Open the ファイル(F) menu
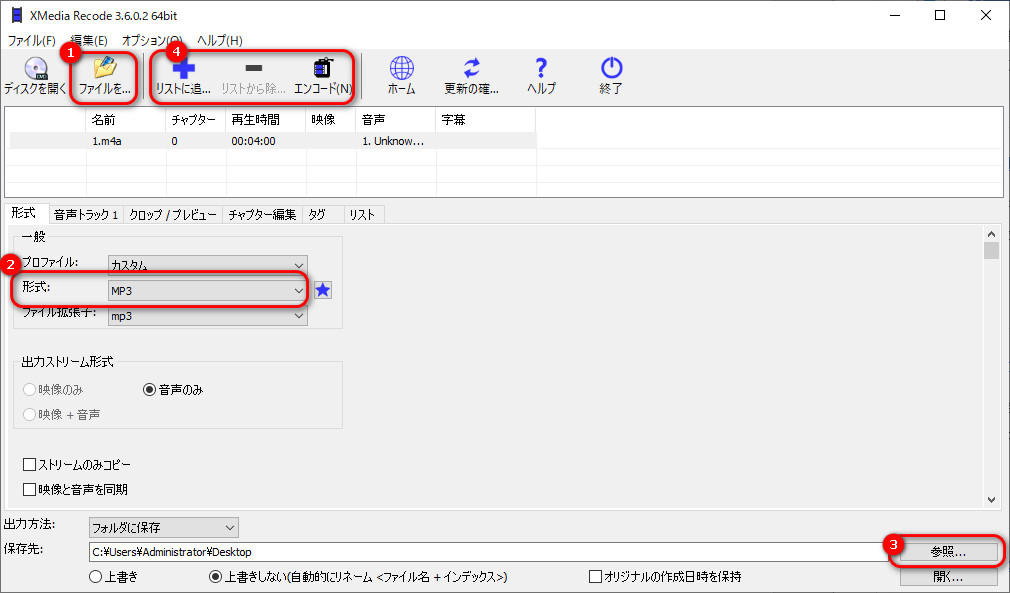Image resolution: width=1010 pixels, height=593 pixels. (x=31, y=41)
